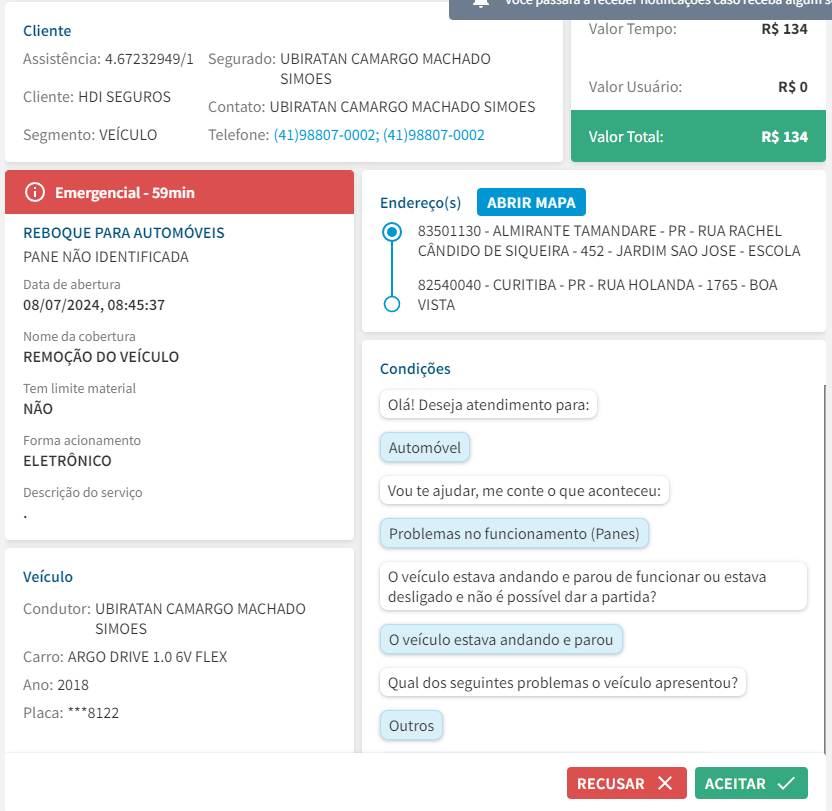Click the notification bell icon
This screenshot has height=811, width=832.
click(481, 4)
